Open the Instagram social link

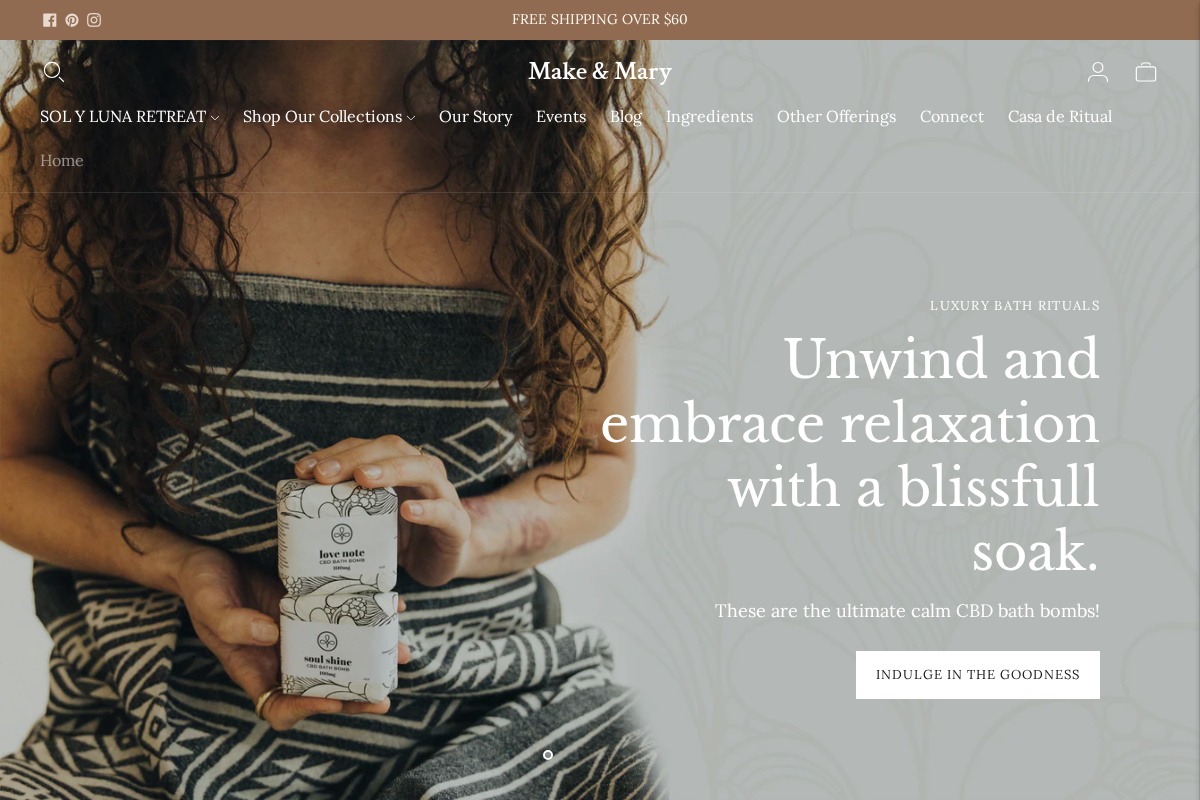tap(94, 20)
